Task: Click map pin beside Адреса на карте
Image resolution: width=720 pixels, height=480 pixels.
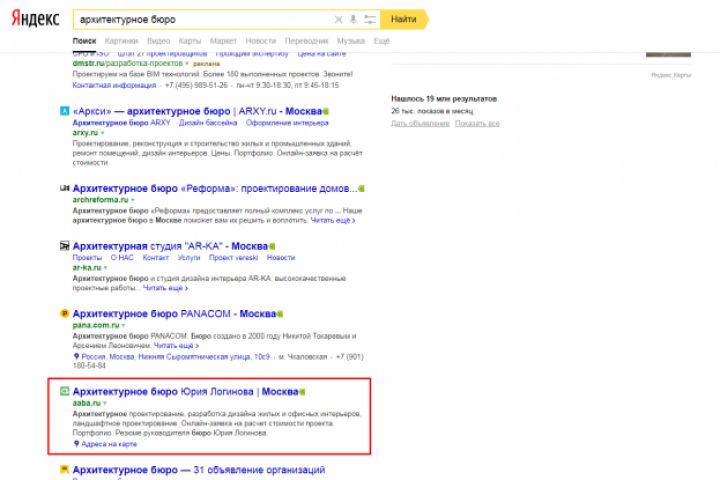Action: (x=76, y=444)
